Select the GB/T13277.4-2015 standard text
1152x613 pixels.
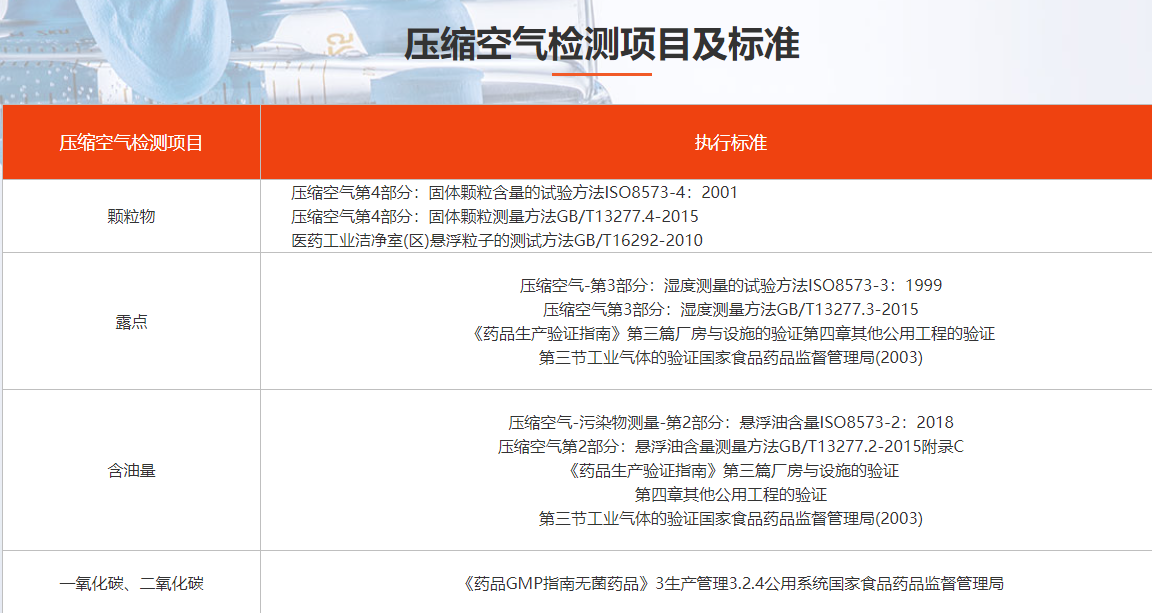pos(494,216)
